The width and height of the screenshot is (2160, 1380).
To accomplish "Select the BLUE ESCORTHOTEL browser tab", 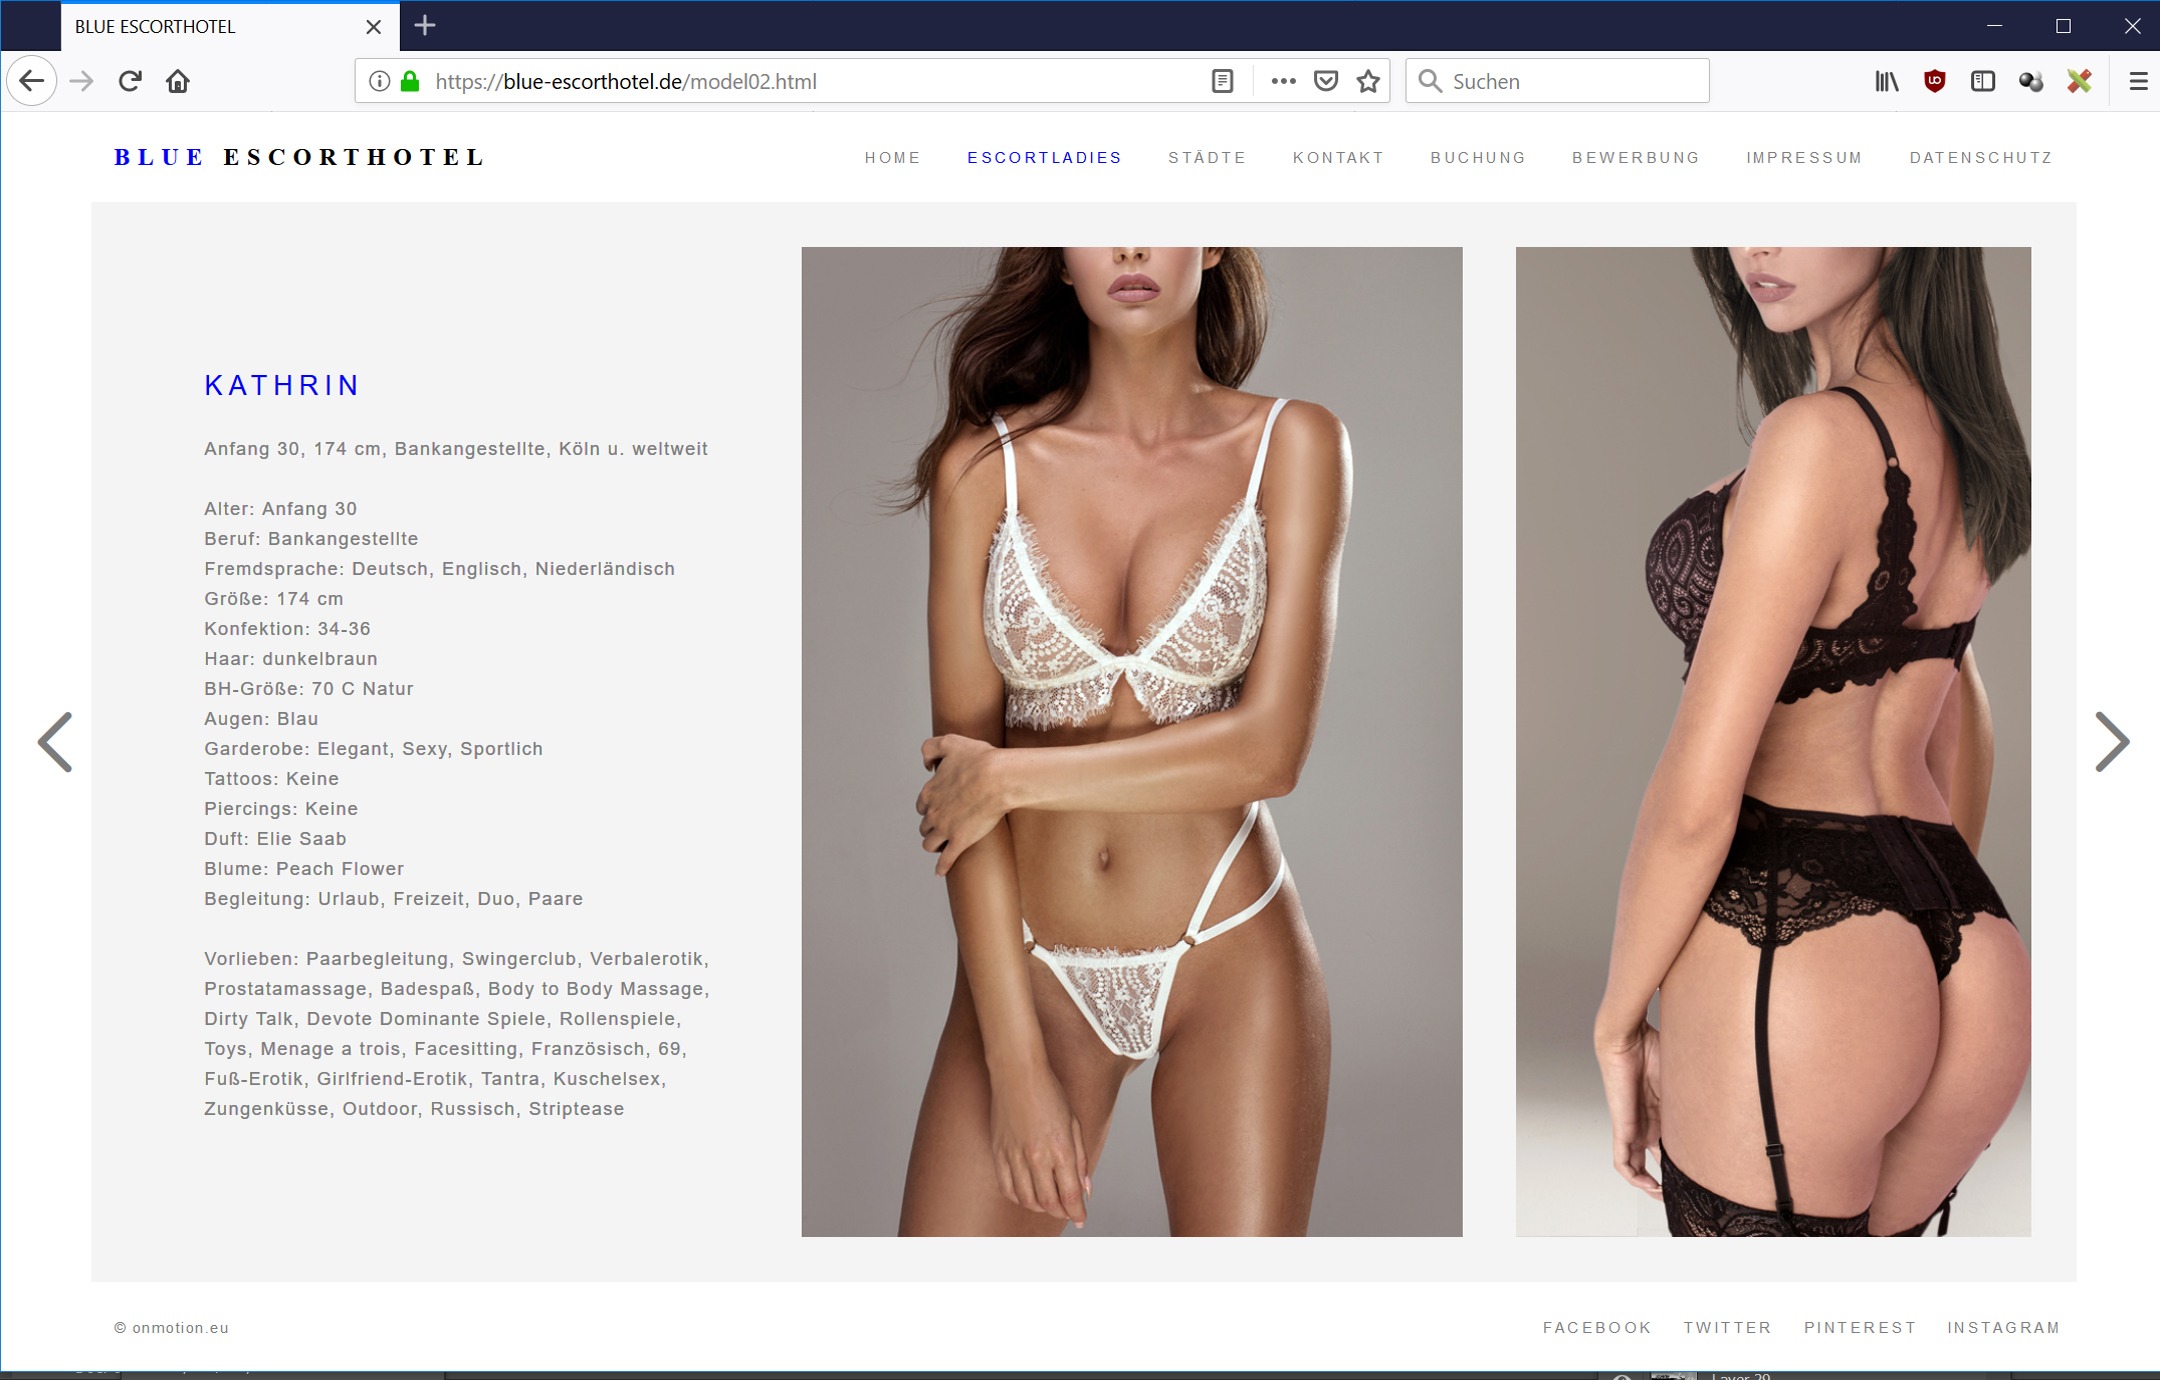I will 230,27.
